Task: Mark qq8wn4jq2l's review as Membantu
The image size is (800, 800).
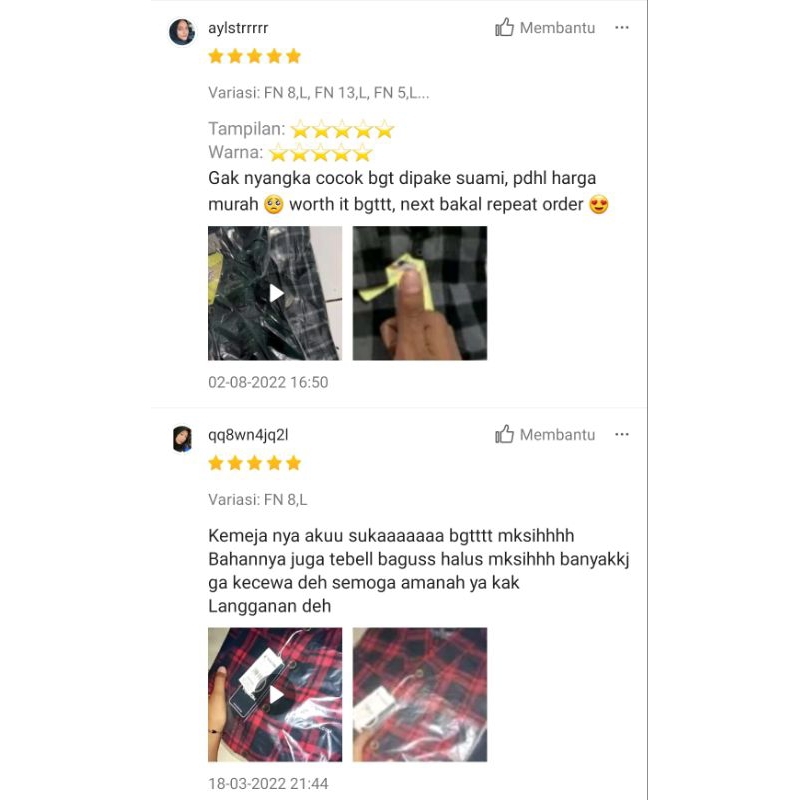Action: [545, 434]
